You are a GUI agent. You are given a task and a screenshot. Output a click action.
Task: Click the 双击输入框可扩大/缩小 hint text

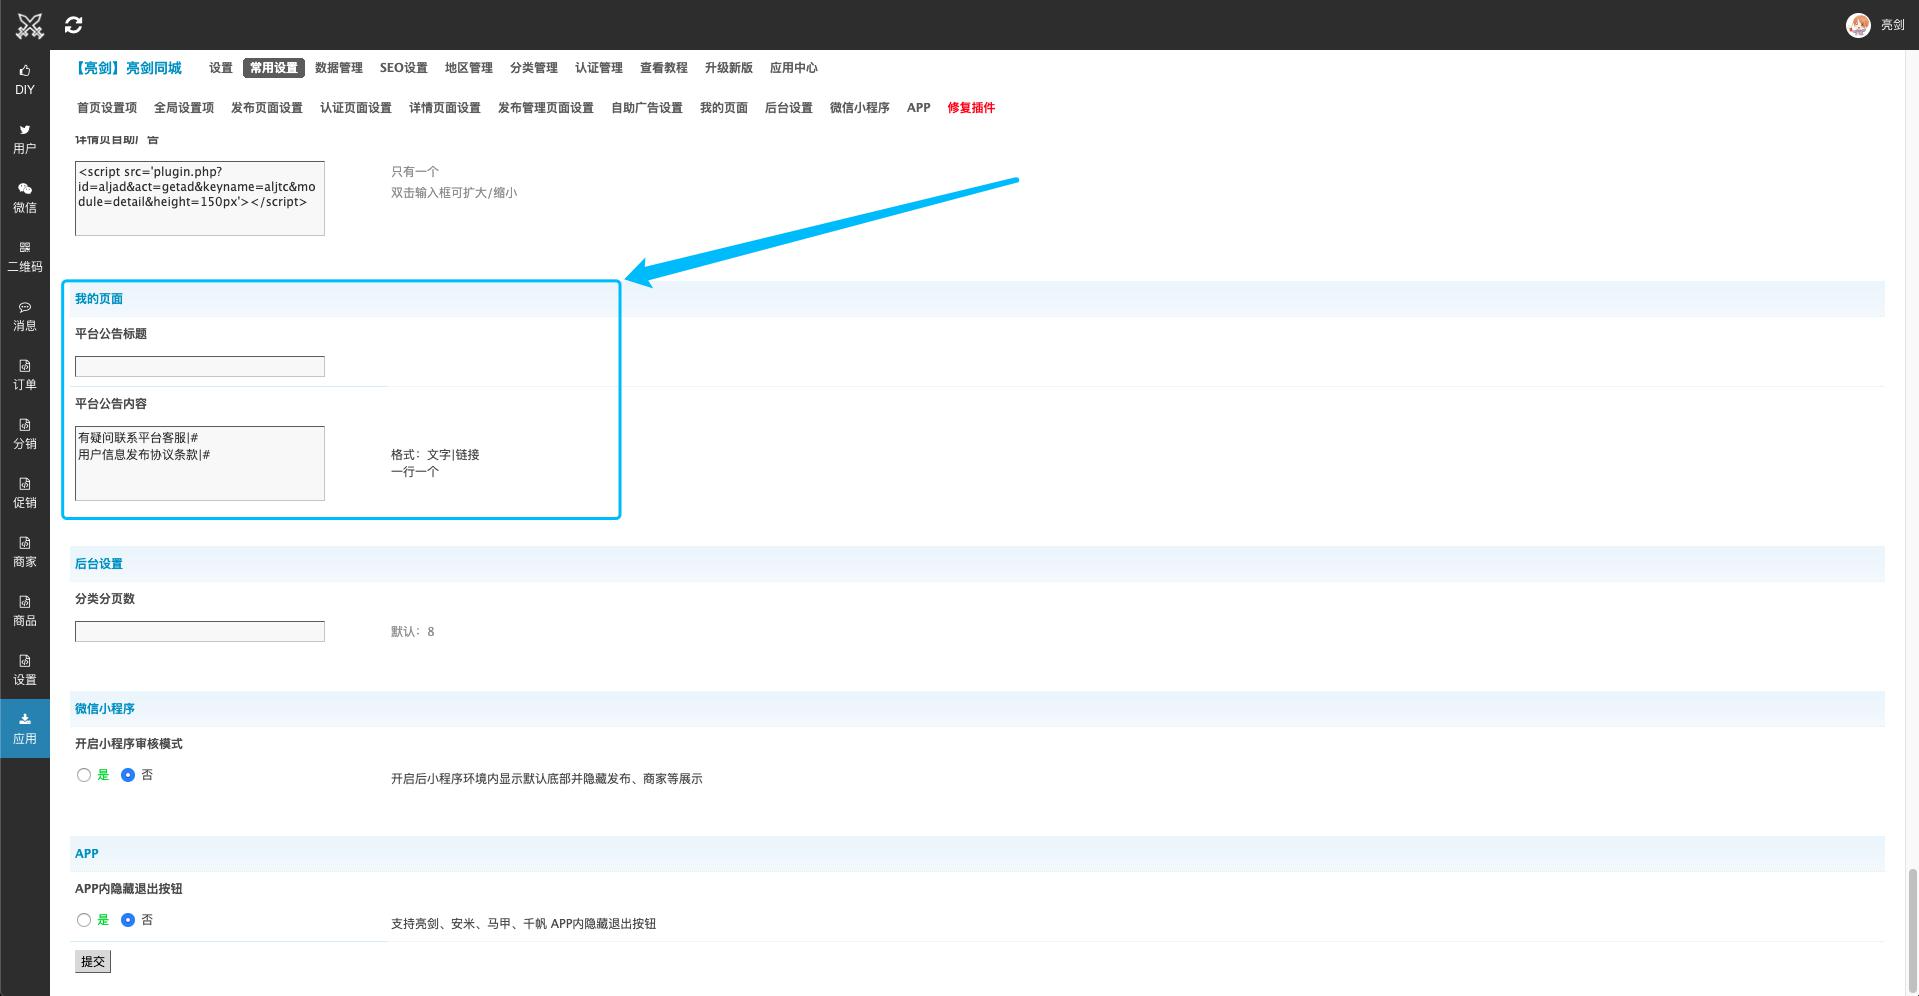click(454, 193)
